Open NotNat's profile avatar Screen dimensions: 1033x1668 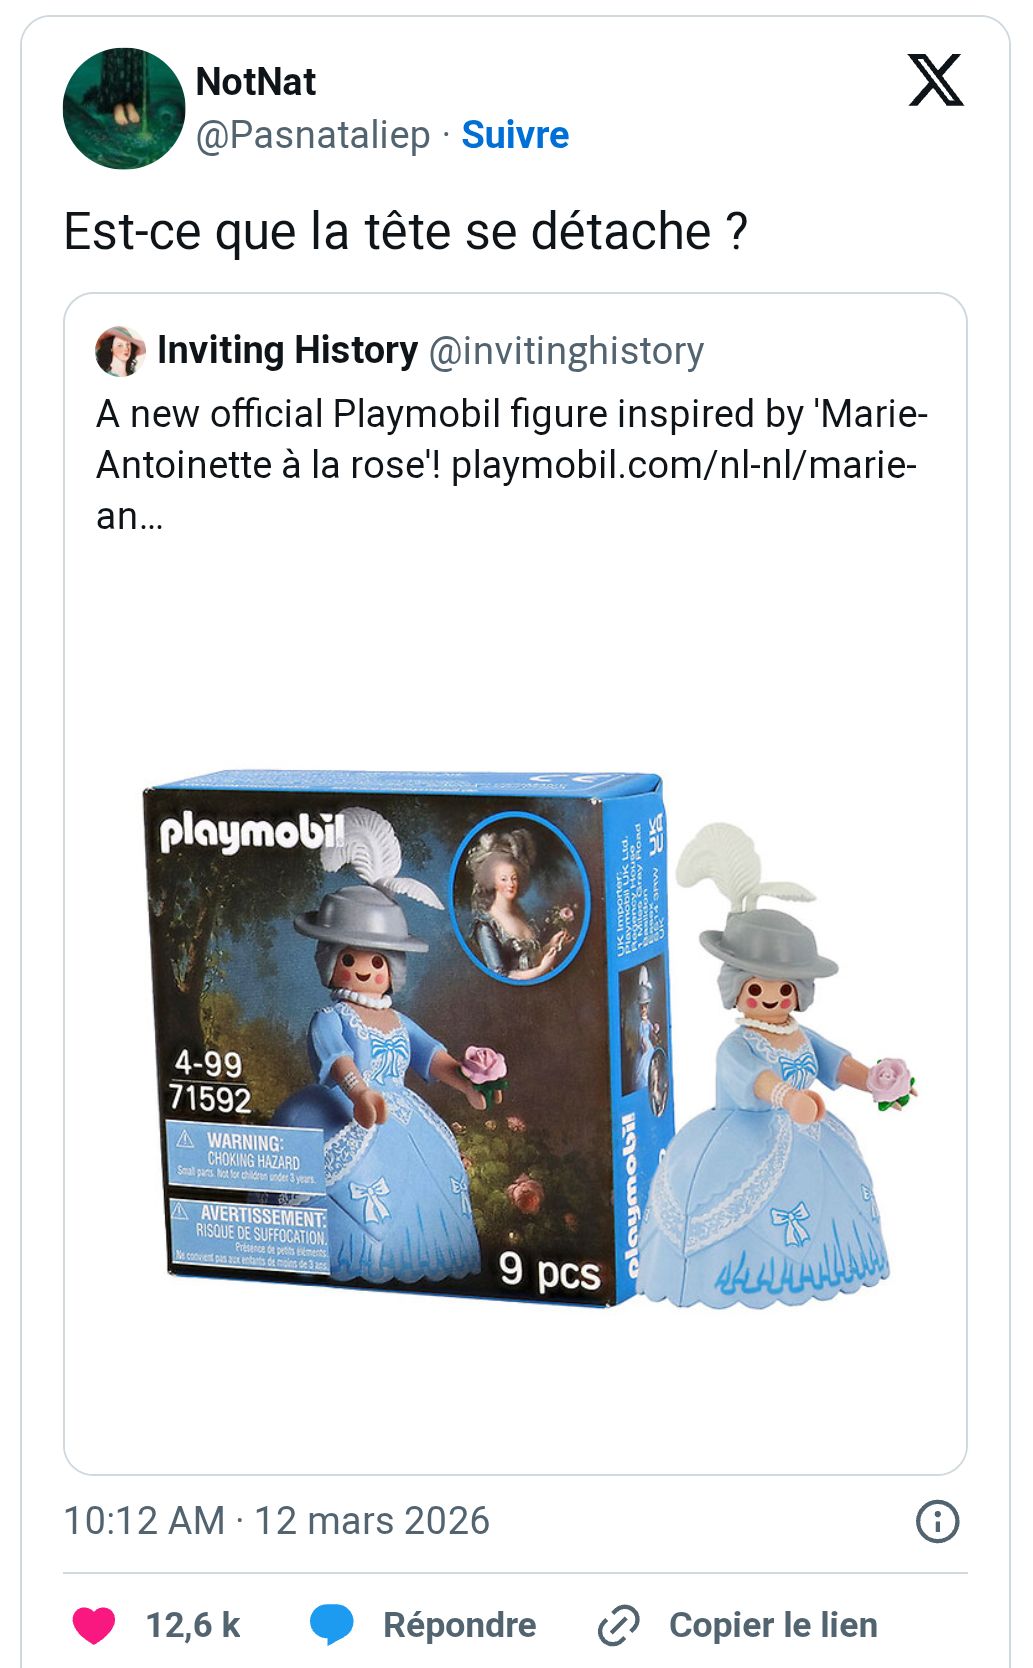124,108
